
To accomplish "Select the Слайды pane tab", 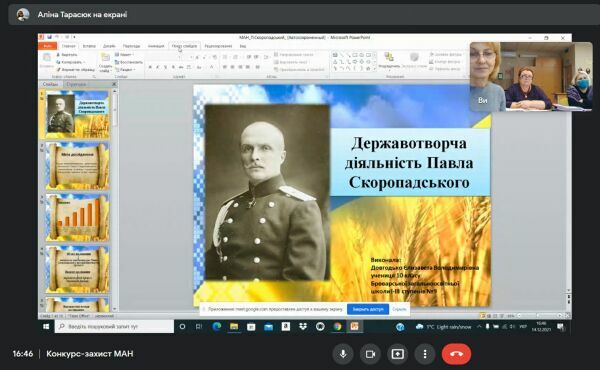I will click(50, 84).
